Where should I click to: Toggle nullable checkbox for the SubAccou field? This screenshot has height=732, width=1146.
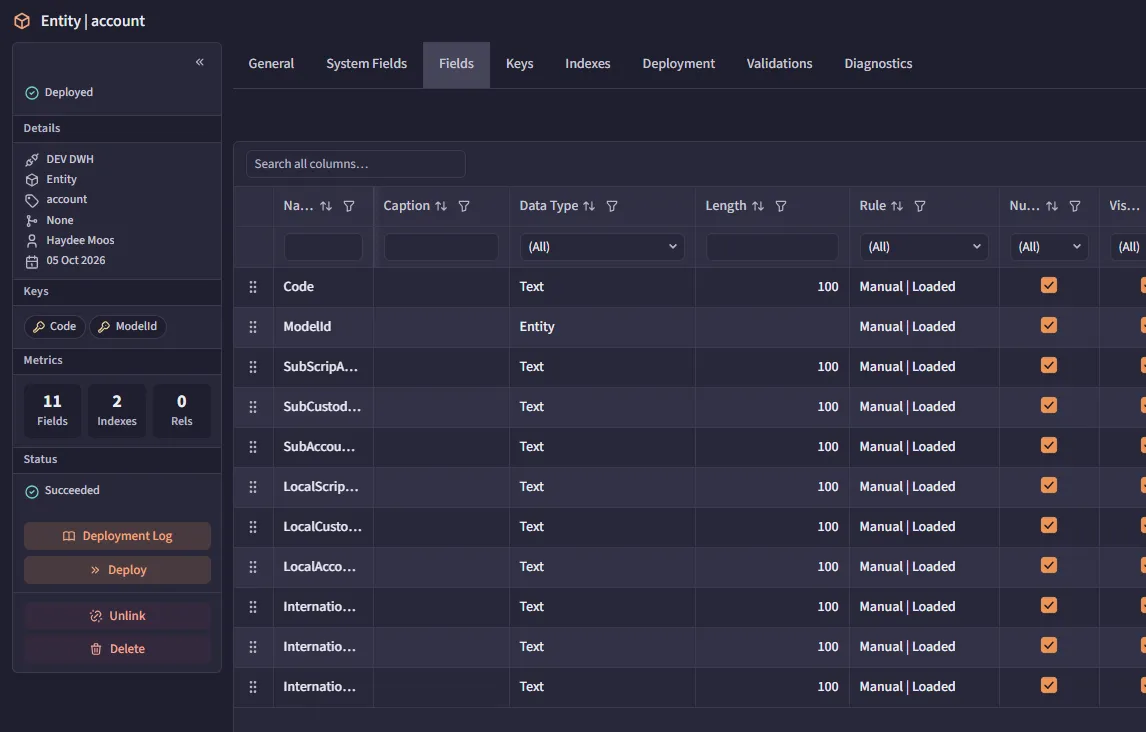click(1049, 445)
